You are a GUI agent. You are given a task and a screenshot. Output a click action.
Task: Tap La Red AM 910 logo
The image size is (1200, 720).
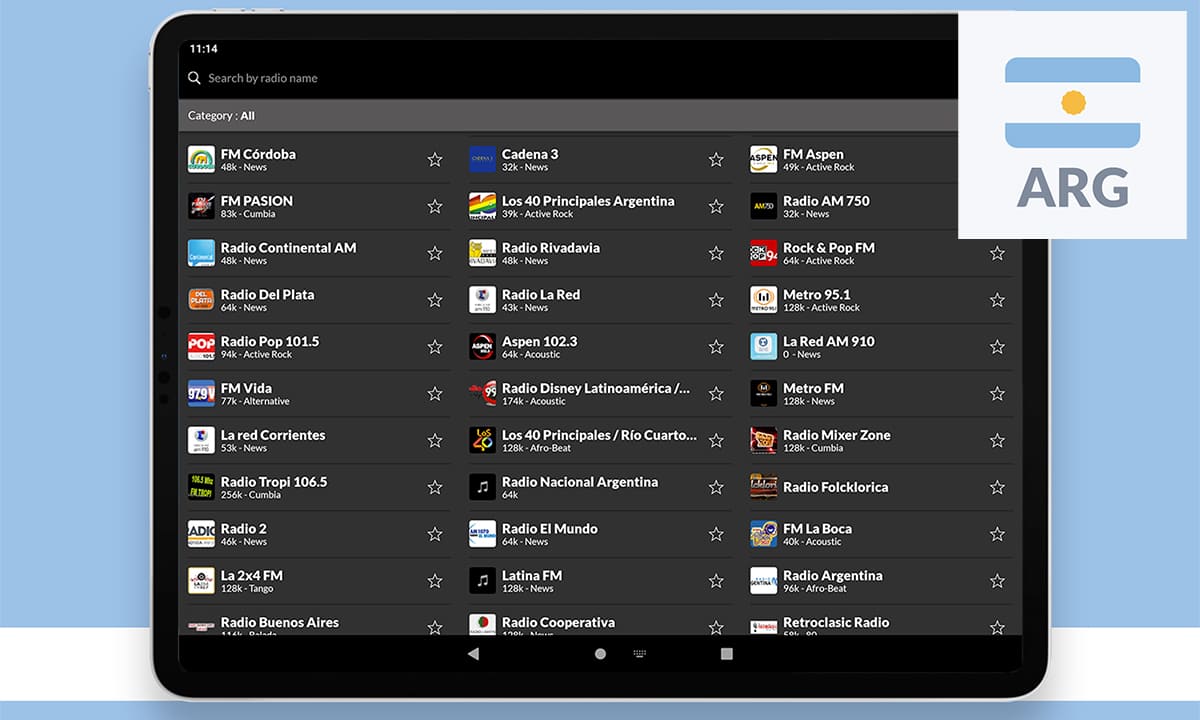pos(763,347)
